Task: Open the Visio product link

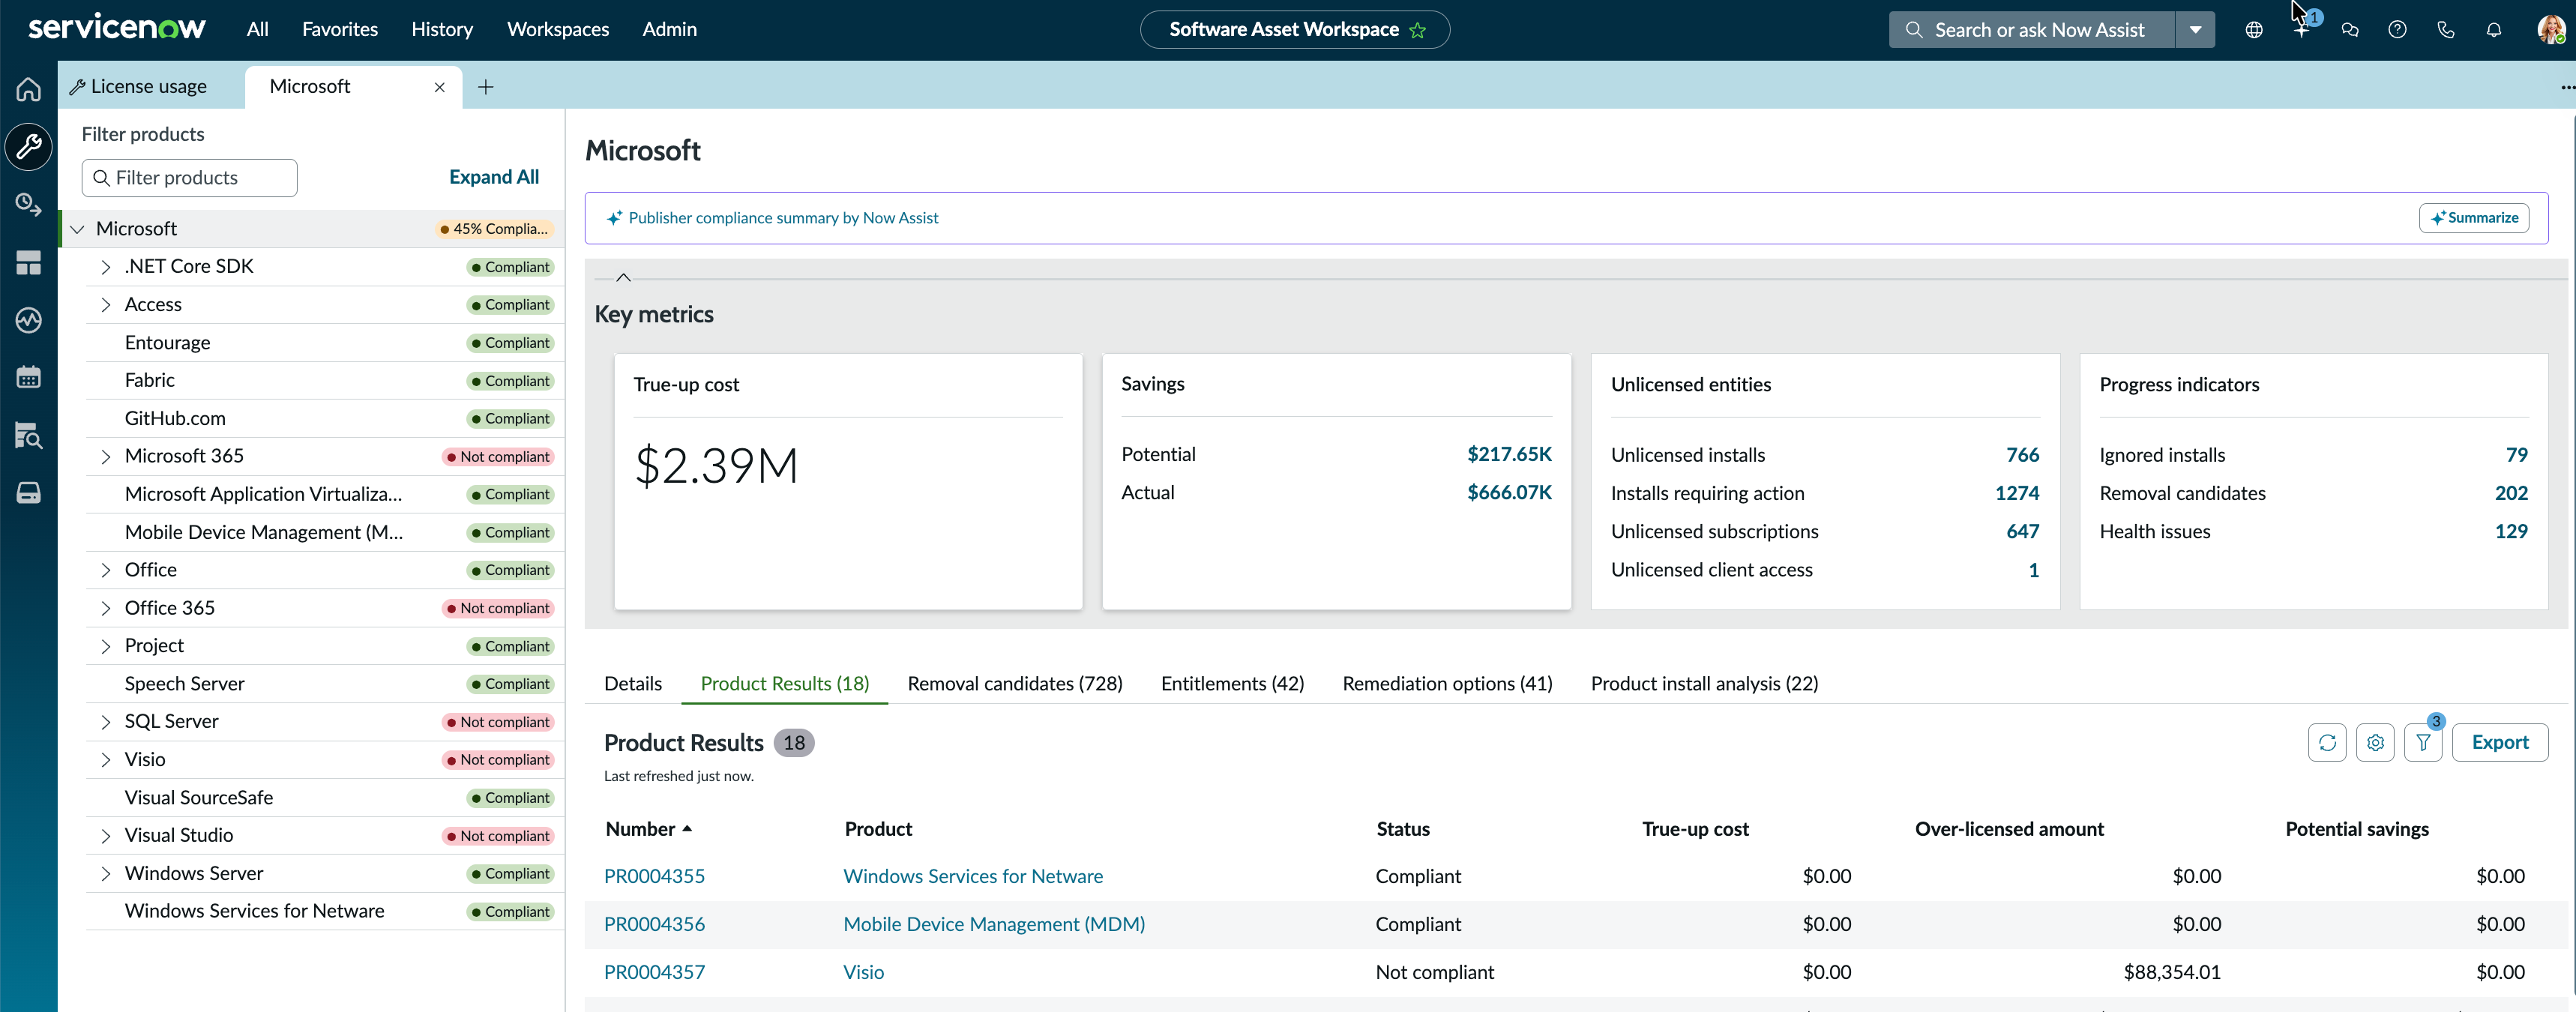Action: (x=864, y=972)
